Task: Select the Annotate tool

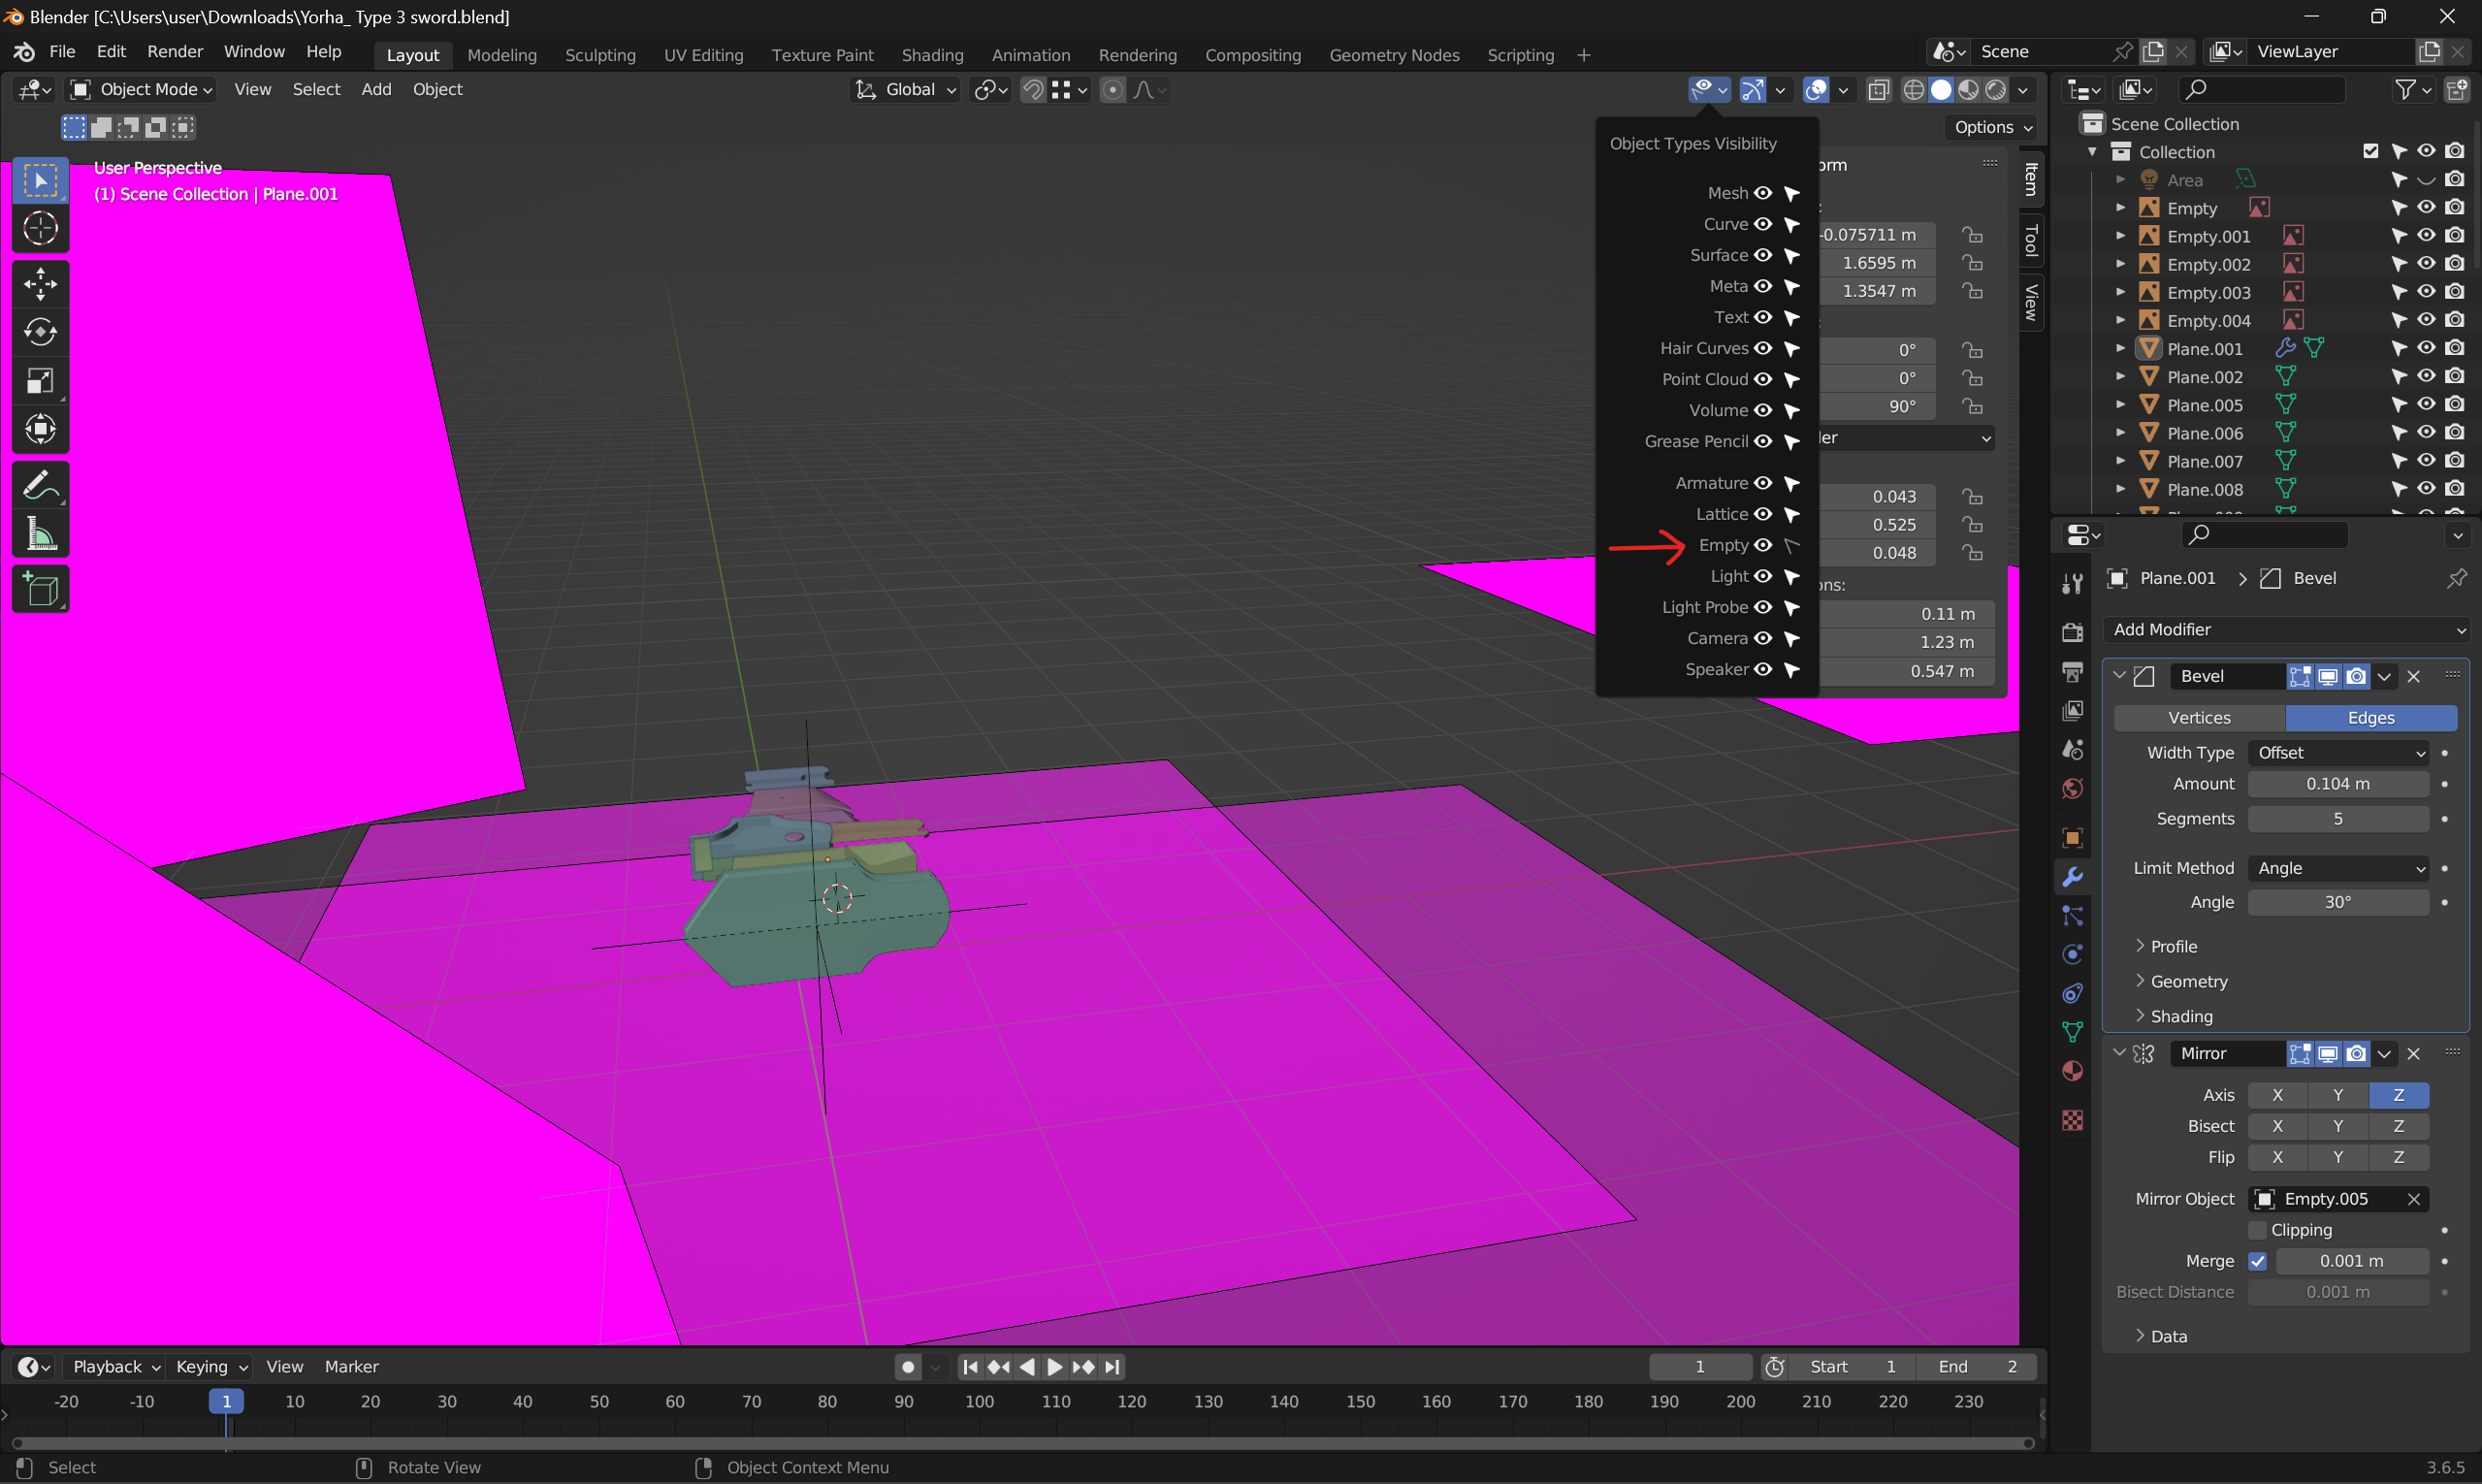Action: (40, 487)
